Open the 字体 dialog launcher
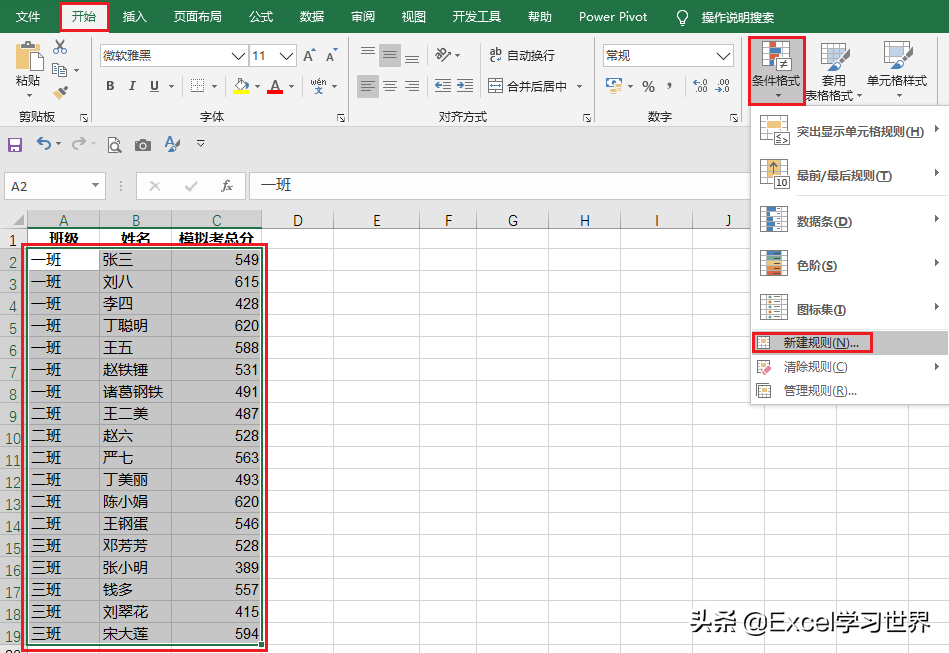 341,118
